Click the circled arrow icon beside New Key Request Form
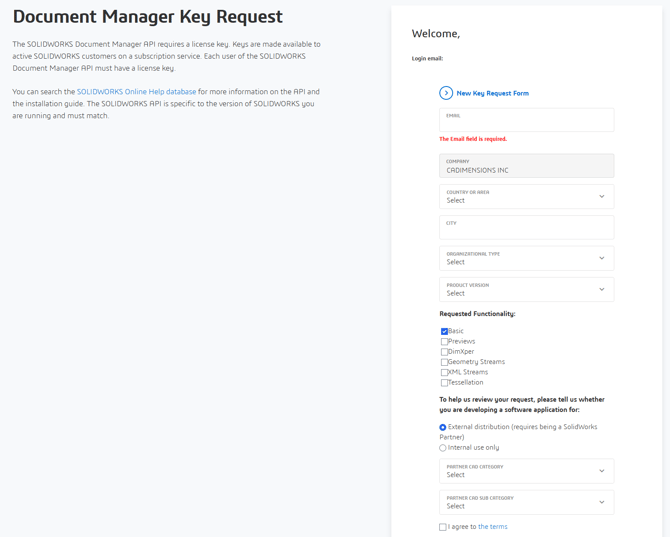The image size is (670, 537). (x=446, y=93)
